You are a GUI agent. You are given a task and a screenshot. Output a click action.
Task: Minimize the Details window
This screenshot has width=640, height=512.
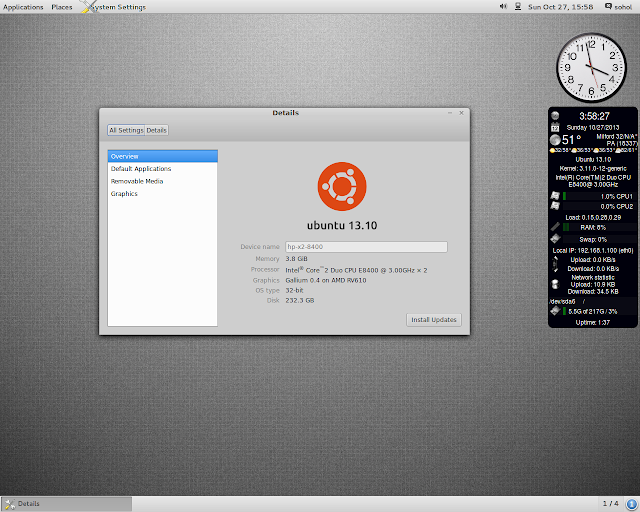pyautogui.click(x=450, y=113)
